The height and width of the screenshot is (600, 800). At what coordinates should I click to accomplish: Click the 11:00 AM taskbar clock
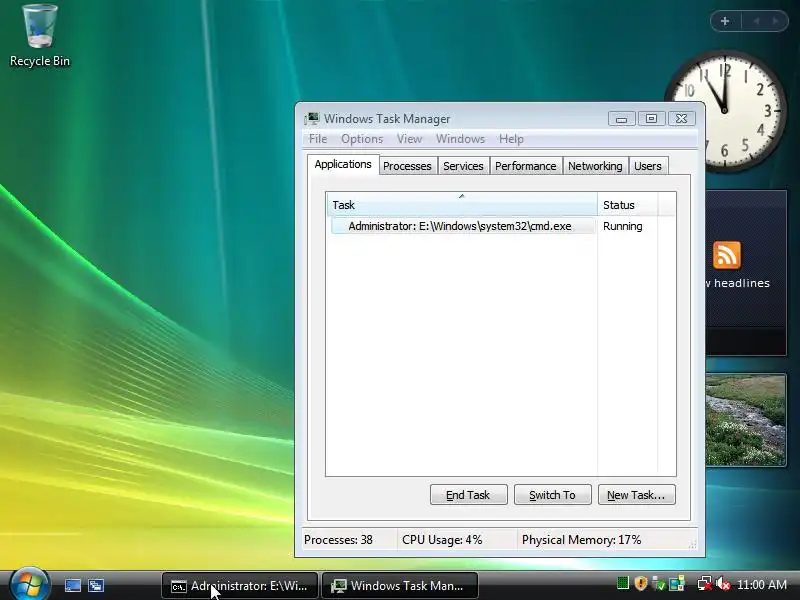pyautogui.click(x=762, y=584)
